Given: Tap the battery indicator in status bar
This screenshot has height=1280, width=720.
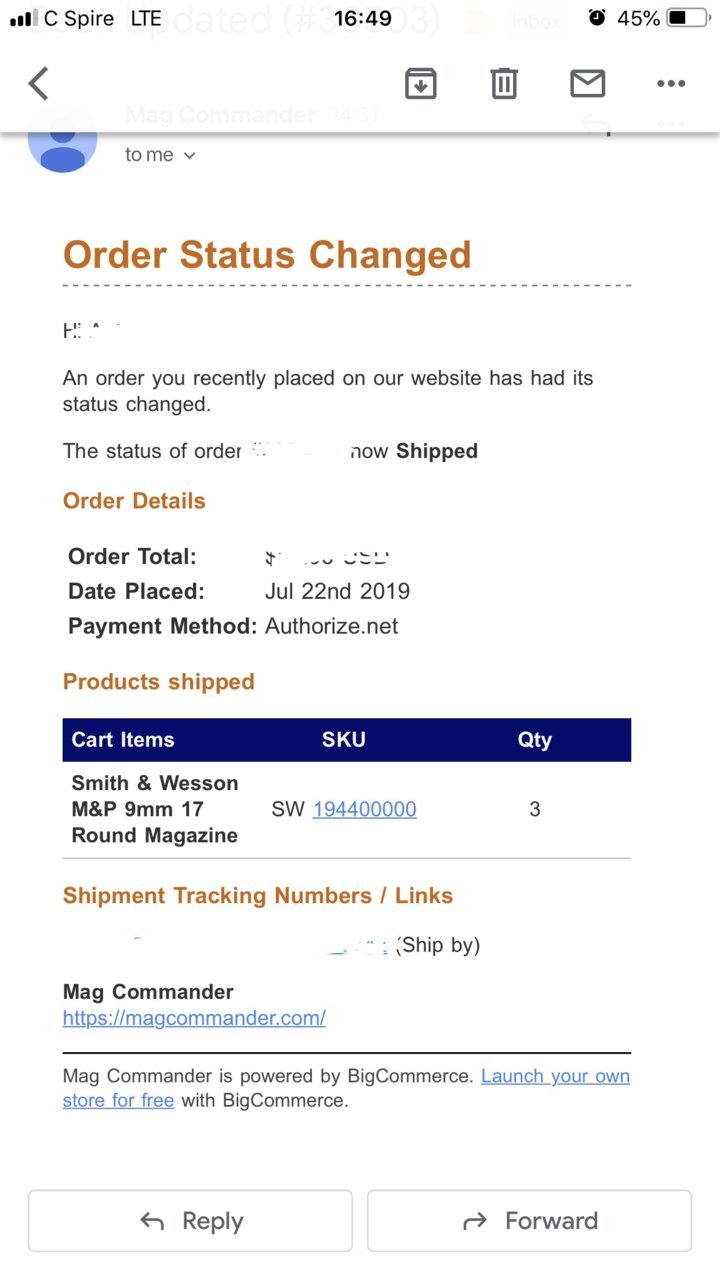Looking at the screenshot, I should pyautogui.click(x=688, y=19).
